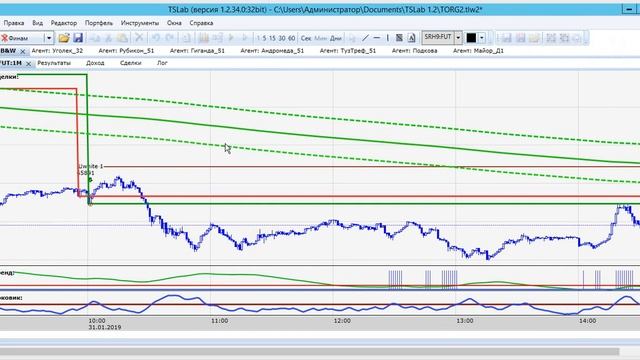Viewport: 640px width, 360px height.
Task: Select the text label 'A' tool
Action: pyautogui.click(x=411, y=38)
